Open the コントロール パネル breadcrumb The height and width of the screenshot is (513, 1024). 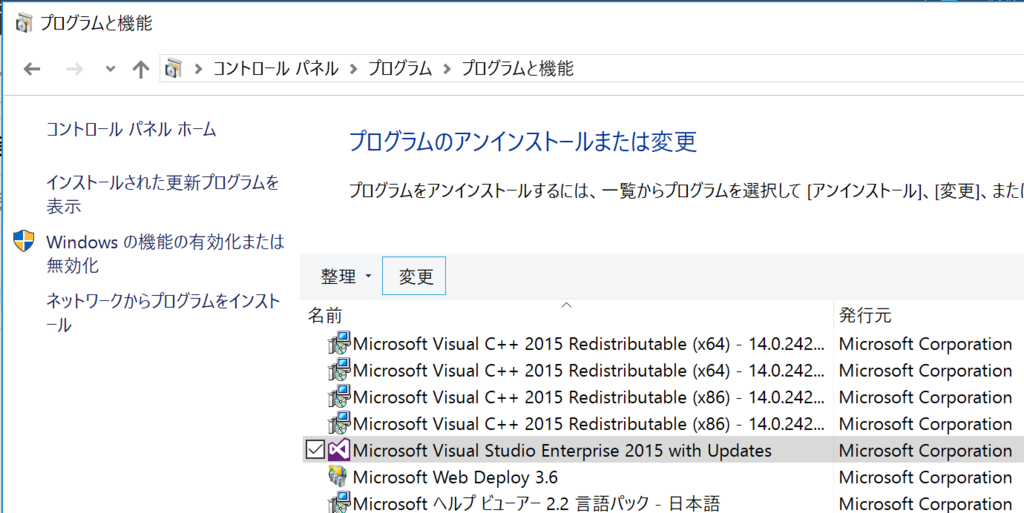[276, 68]
